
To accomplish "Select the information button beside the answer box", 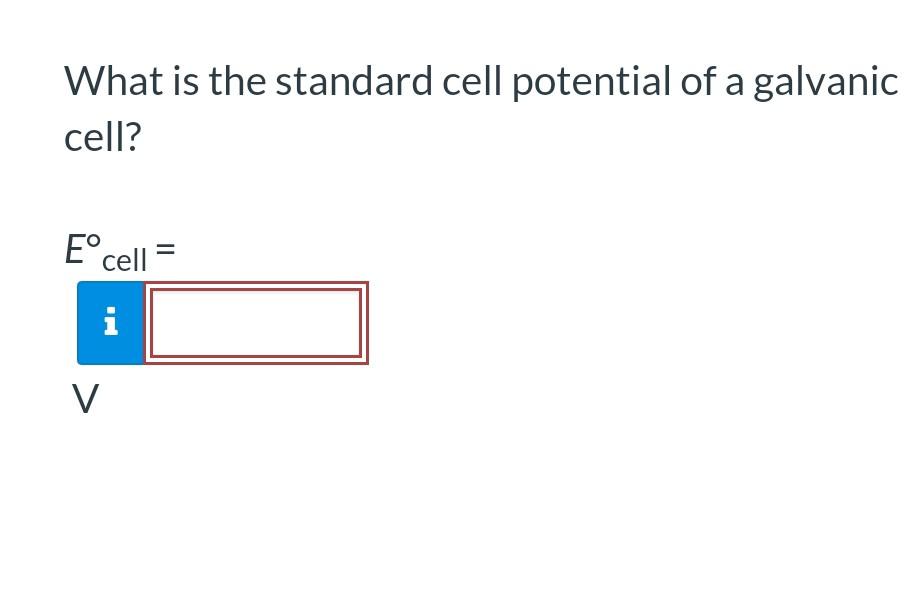I will 110,322.
